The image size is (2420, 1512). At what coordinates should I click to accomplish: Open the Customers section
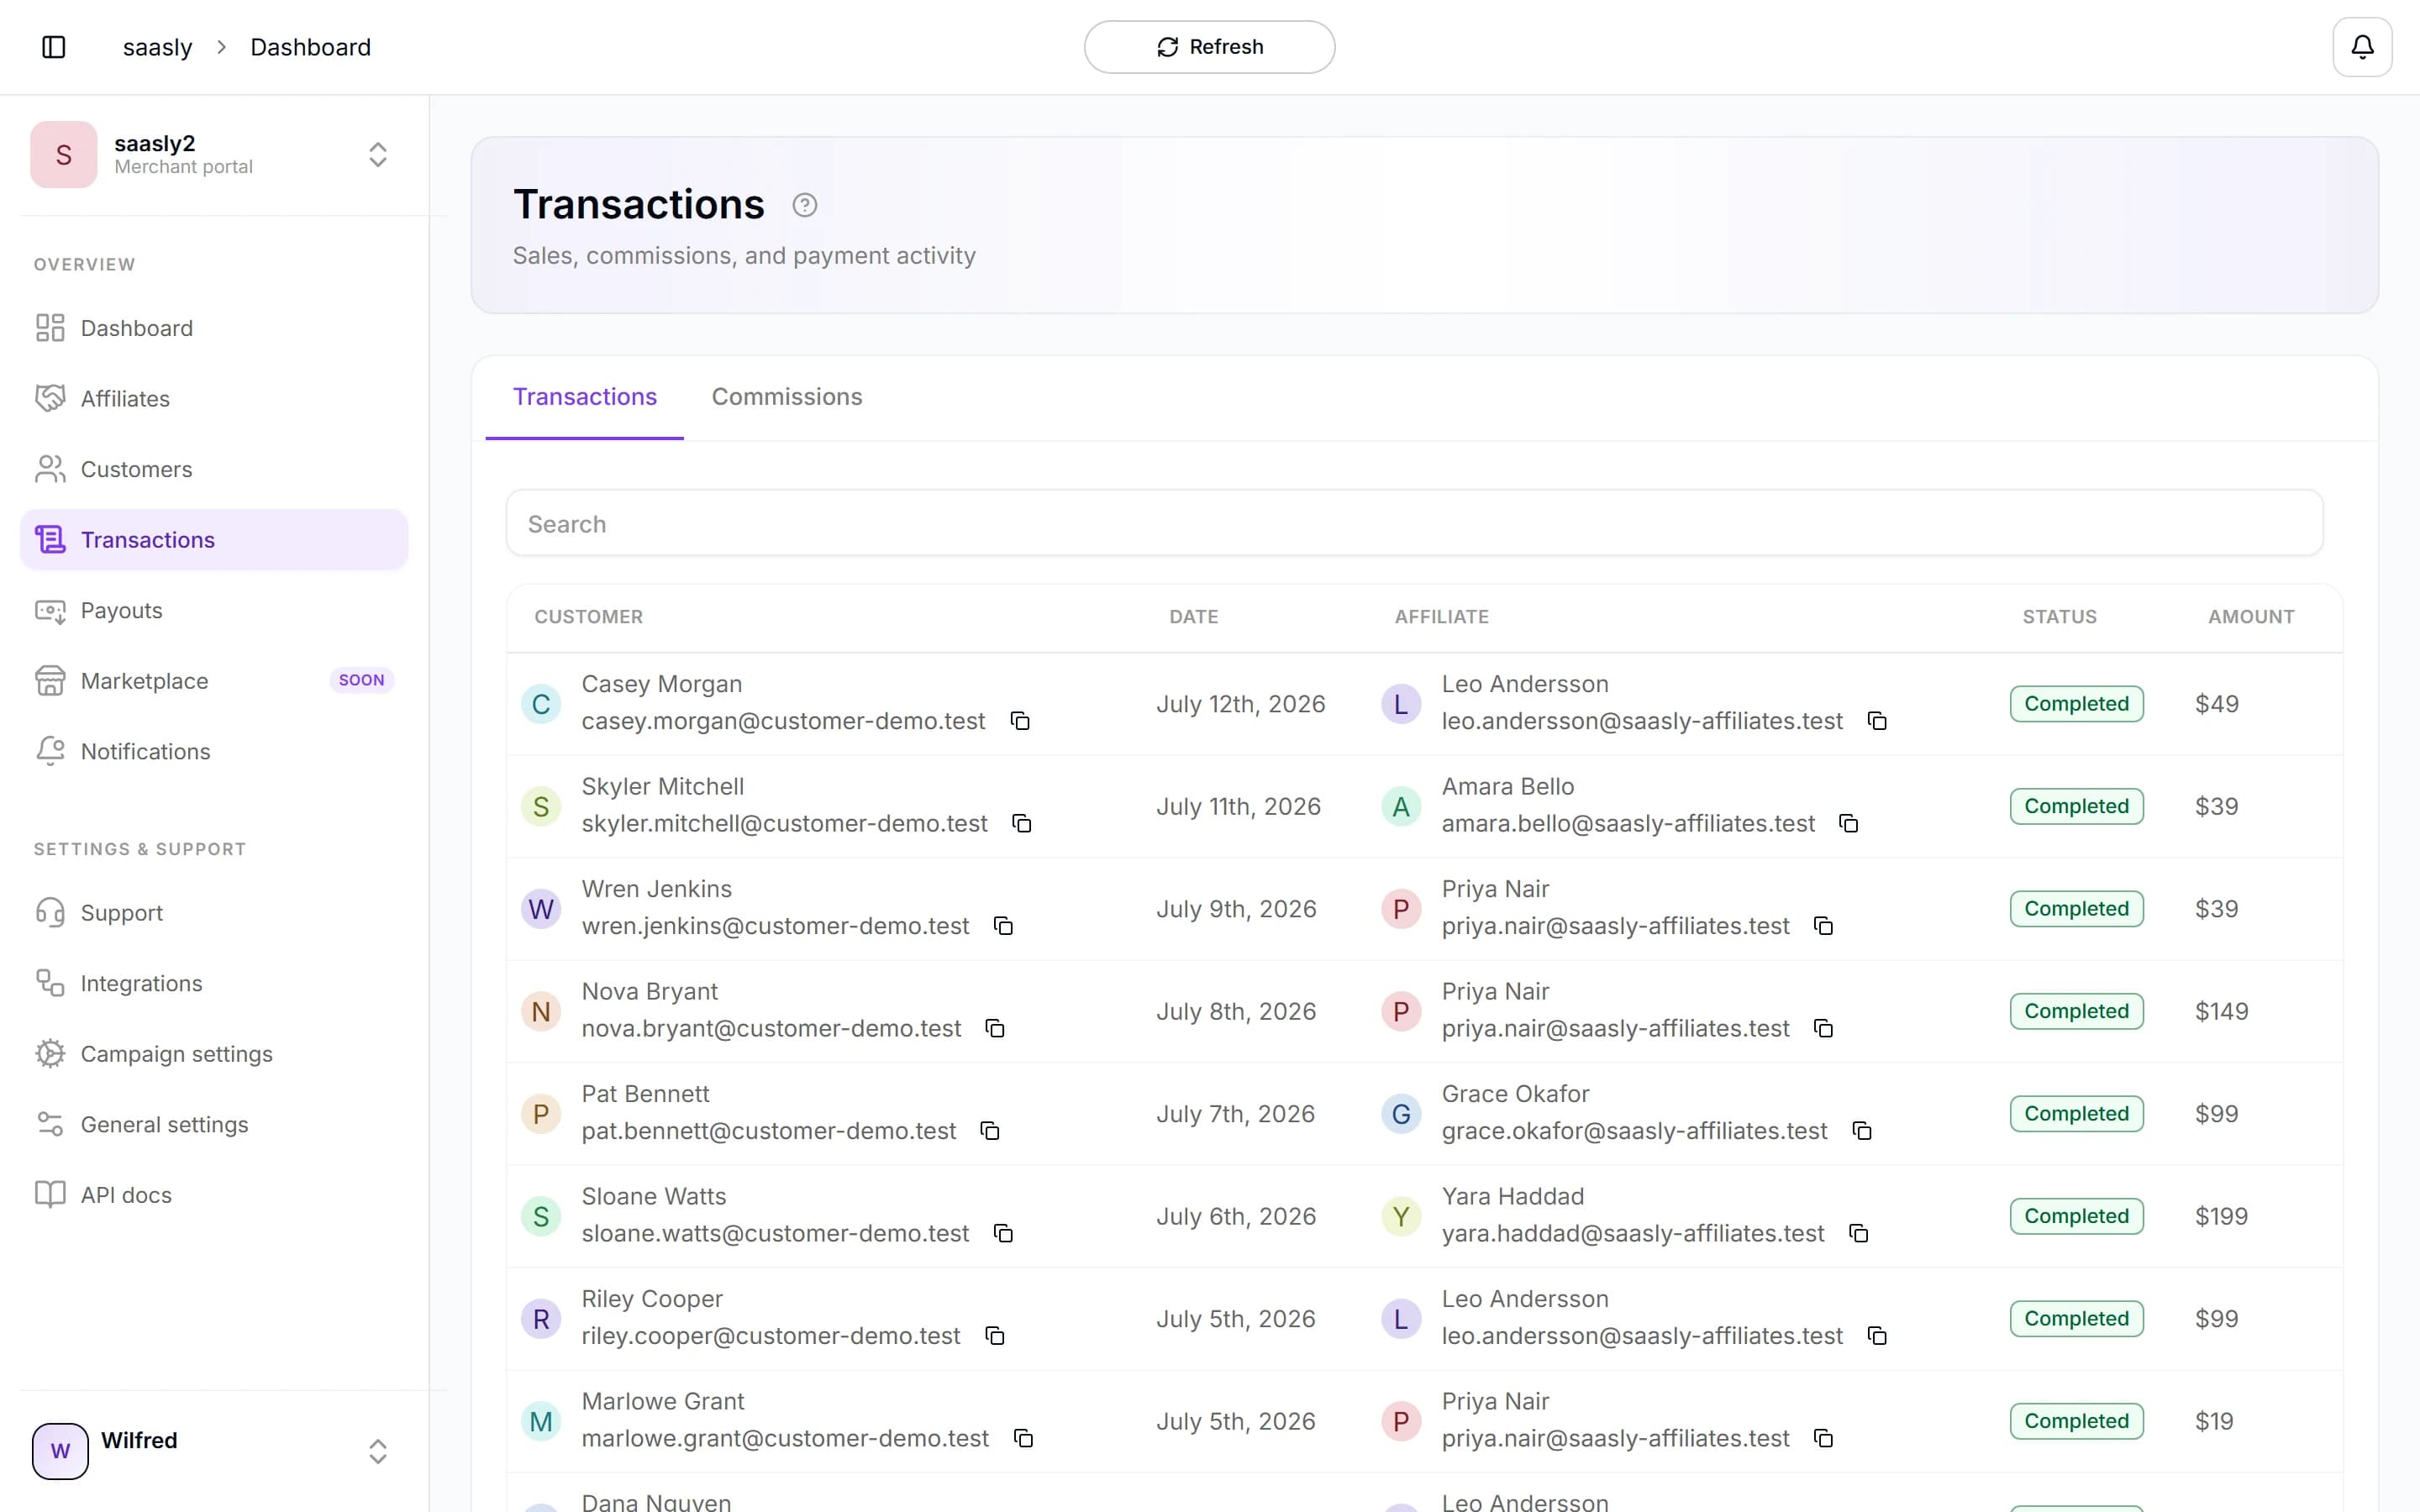tap(214, 469)
